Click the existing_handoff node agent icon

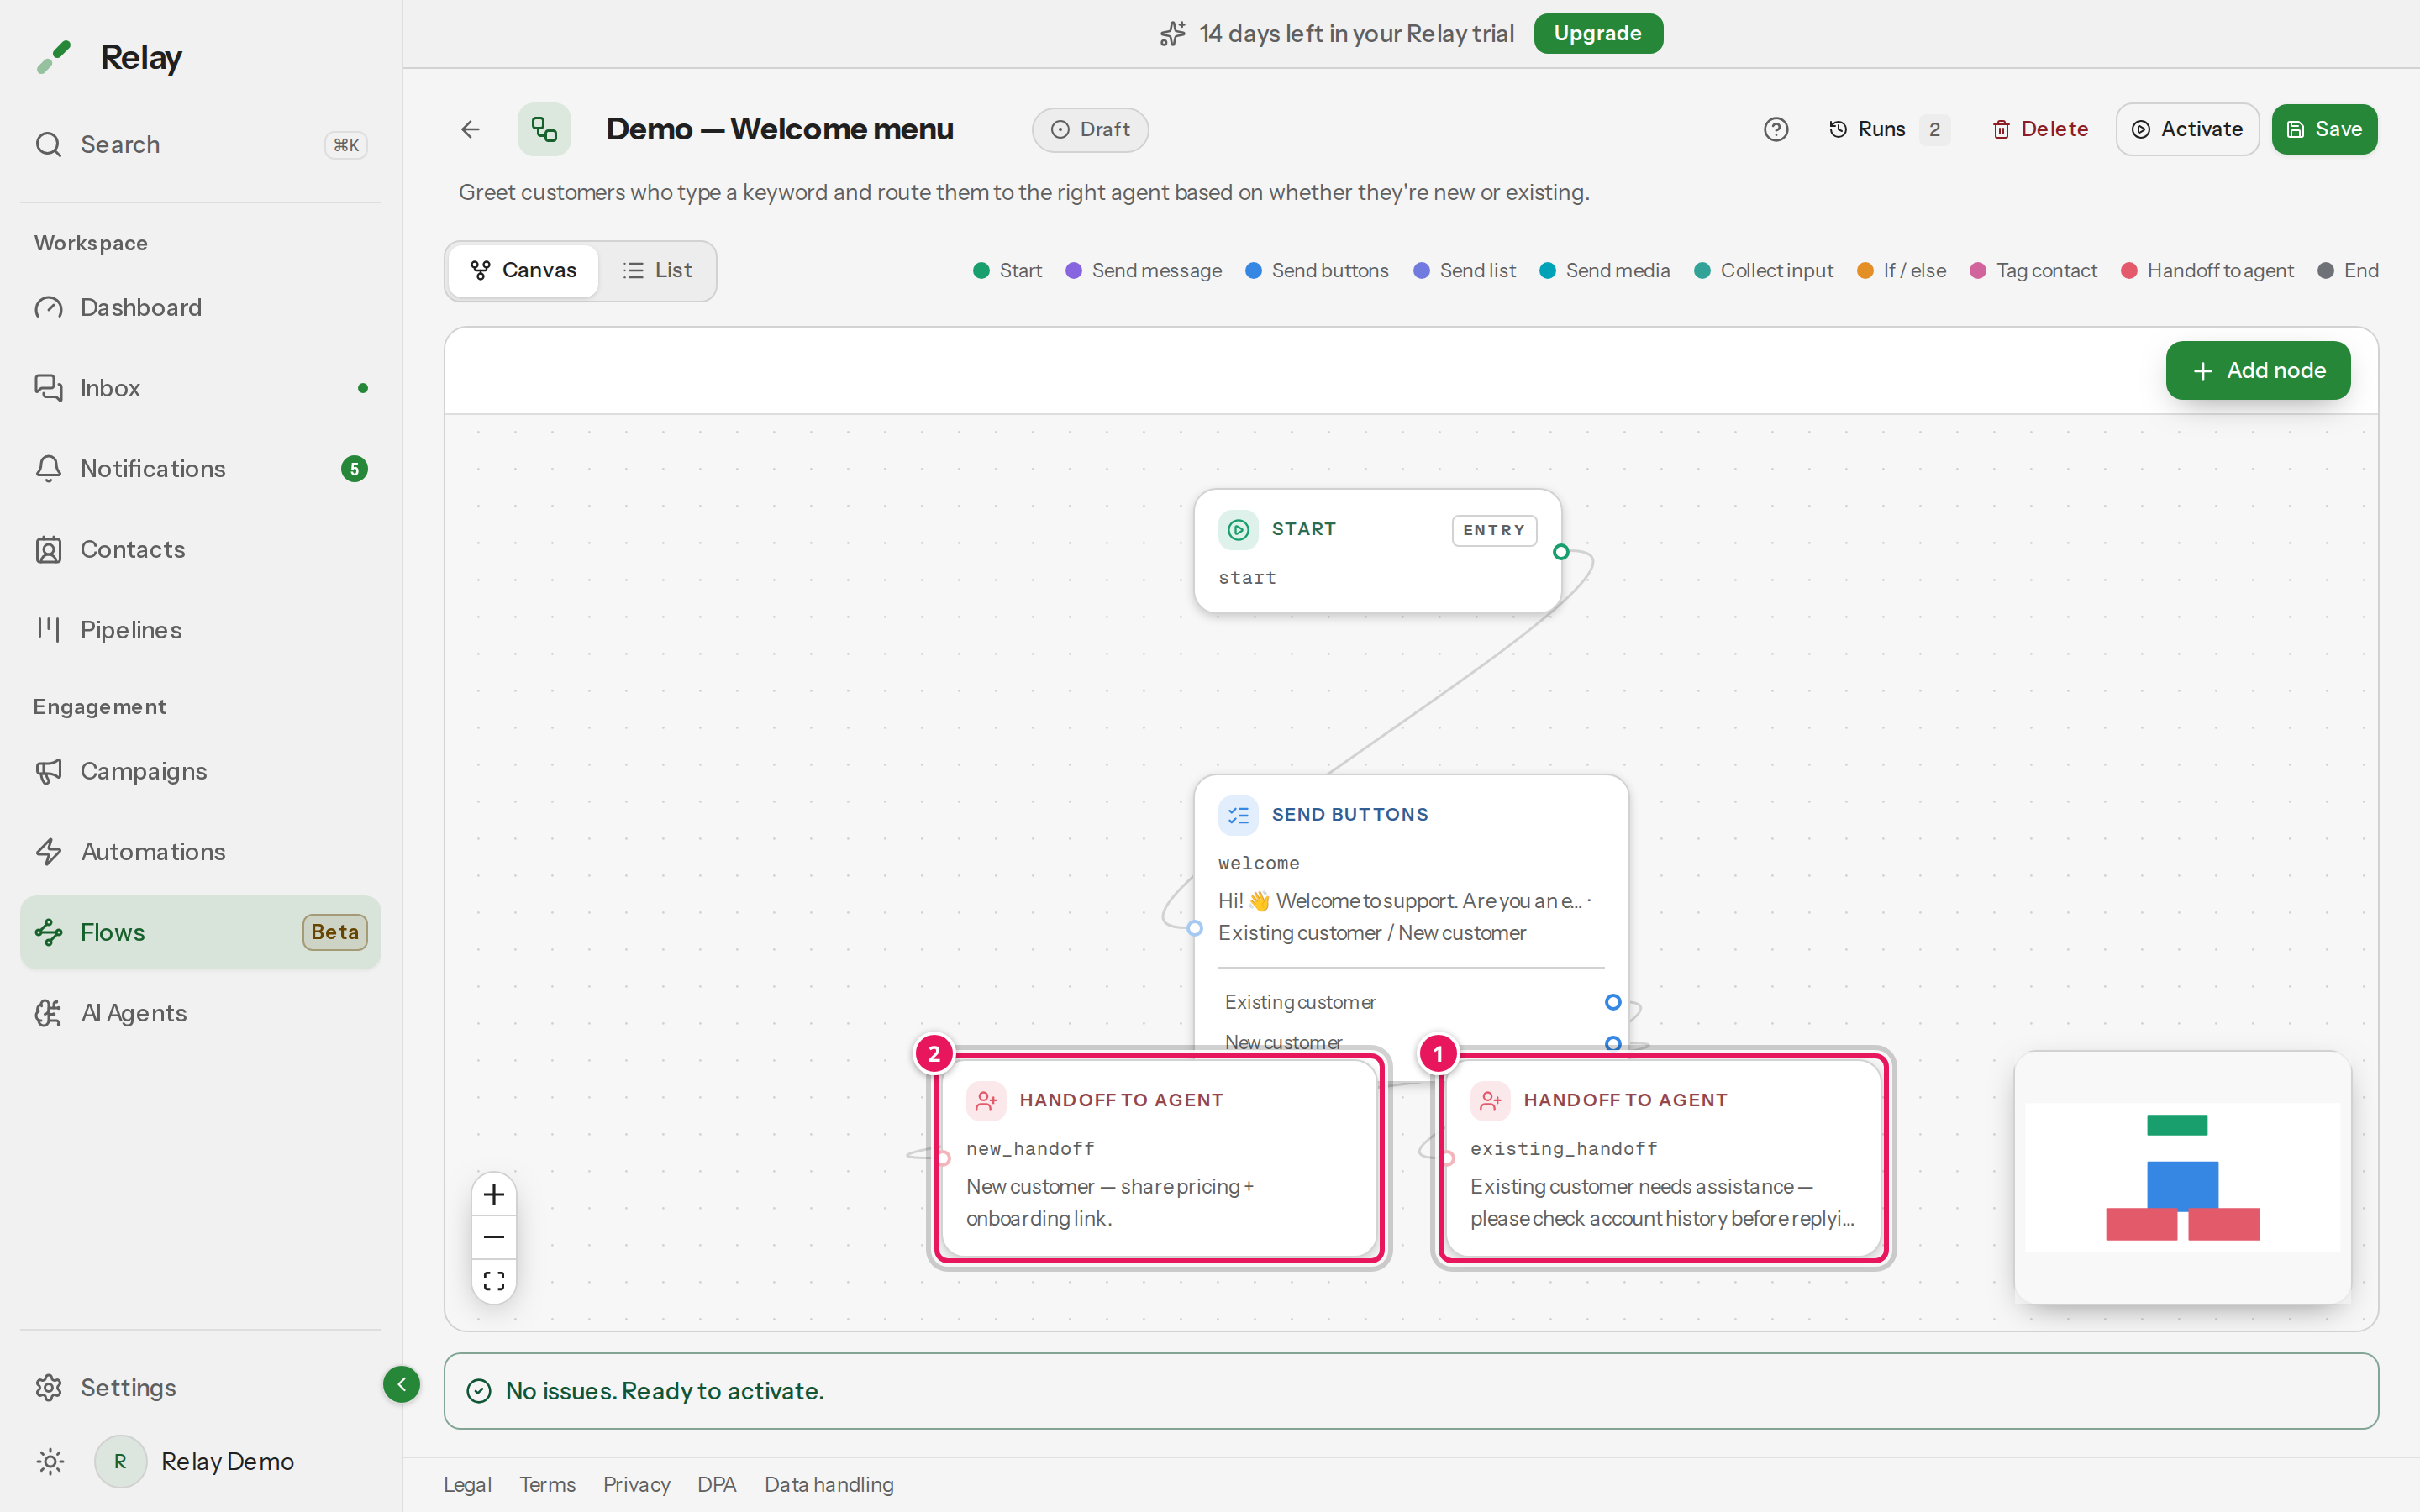coord(1490,1101)
